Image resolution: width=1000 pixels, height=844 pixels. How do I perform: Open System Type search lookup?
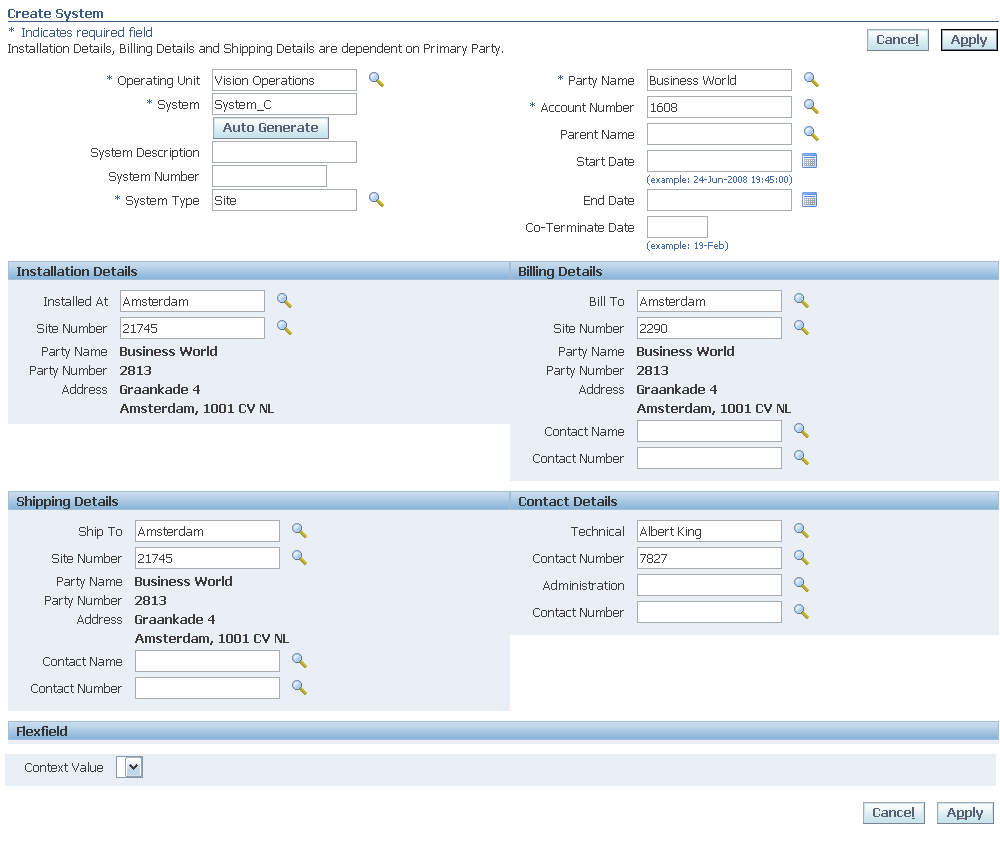pyautogui.click(x=376, y=200)
